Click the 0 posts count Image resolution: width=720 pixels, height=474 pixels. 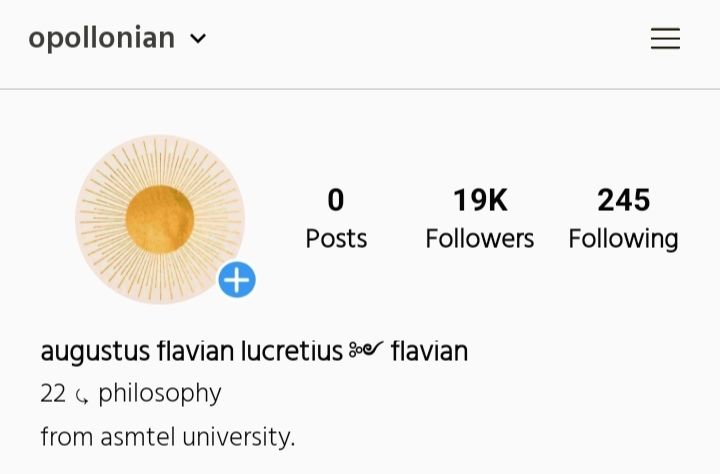(x=336, y=201)
